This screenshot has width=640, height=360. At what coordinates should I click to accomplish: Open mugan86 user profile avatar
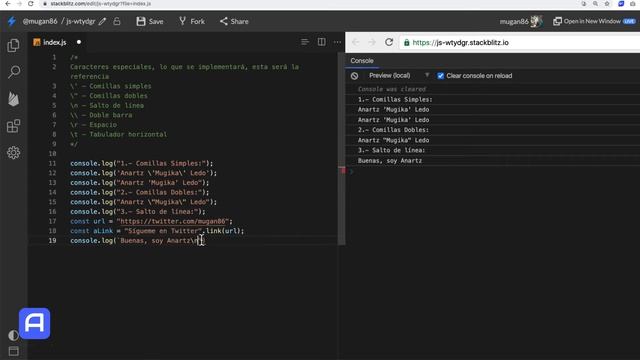[536, 21]
